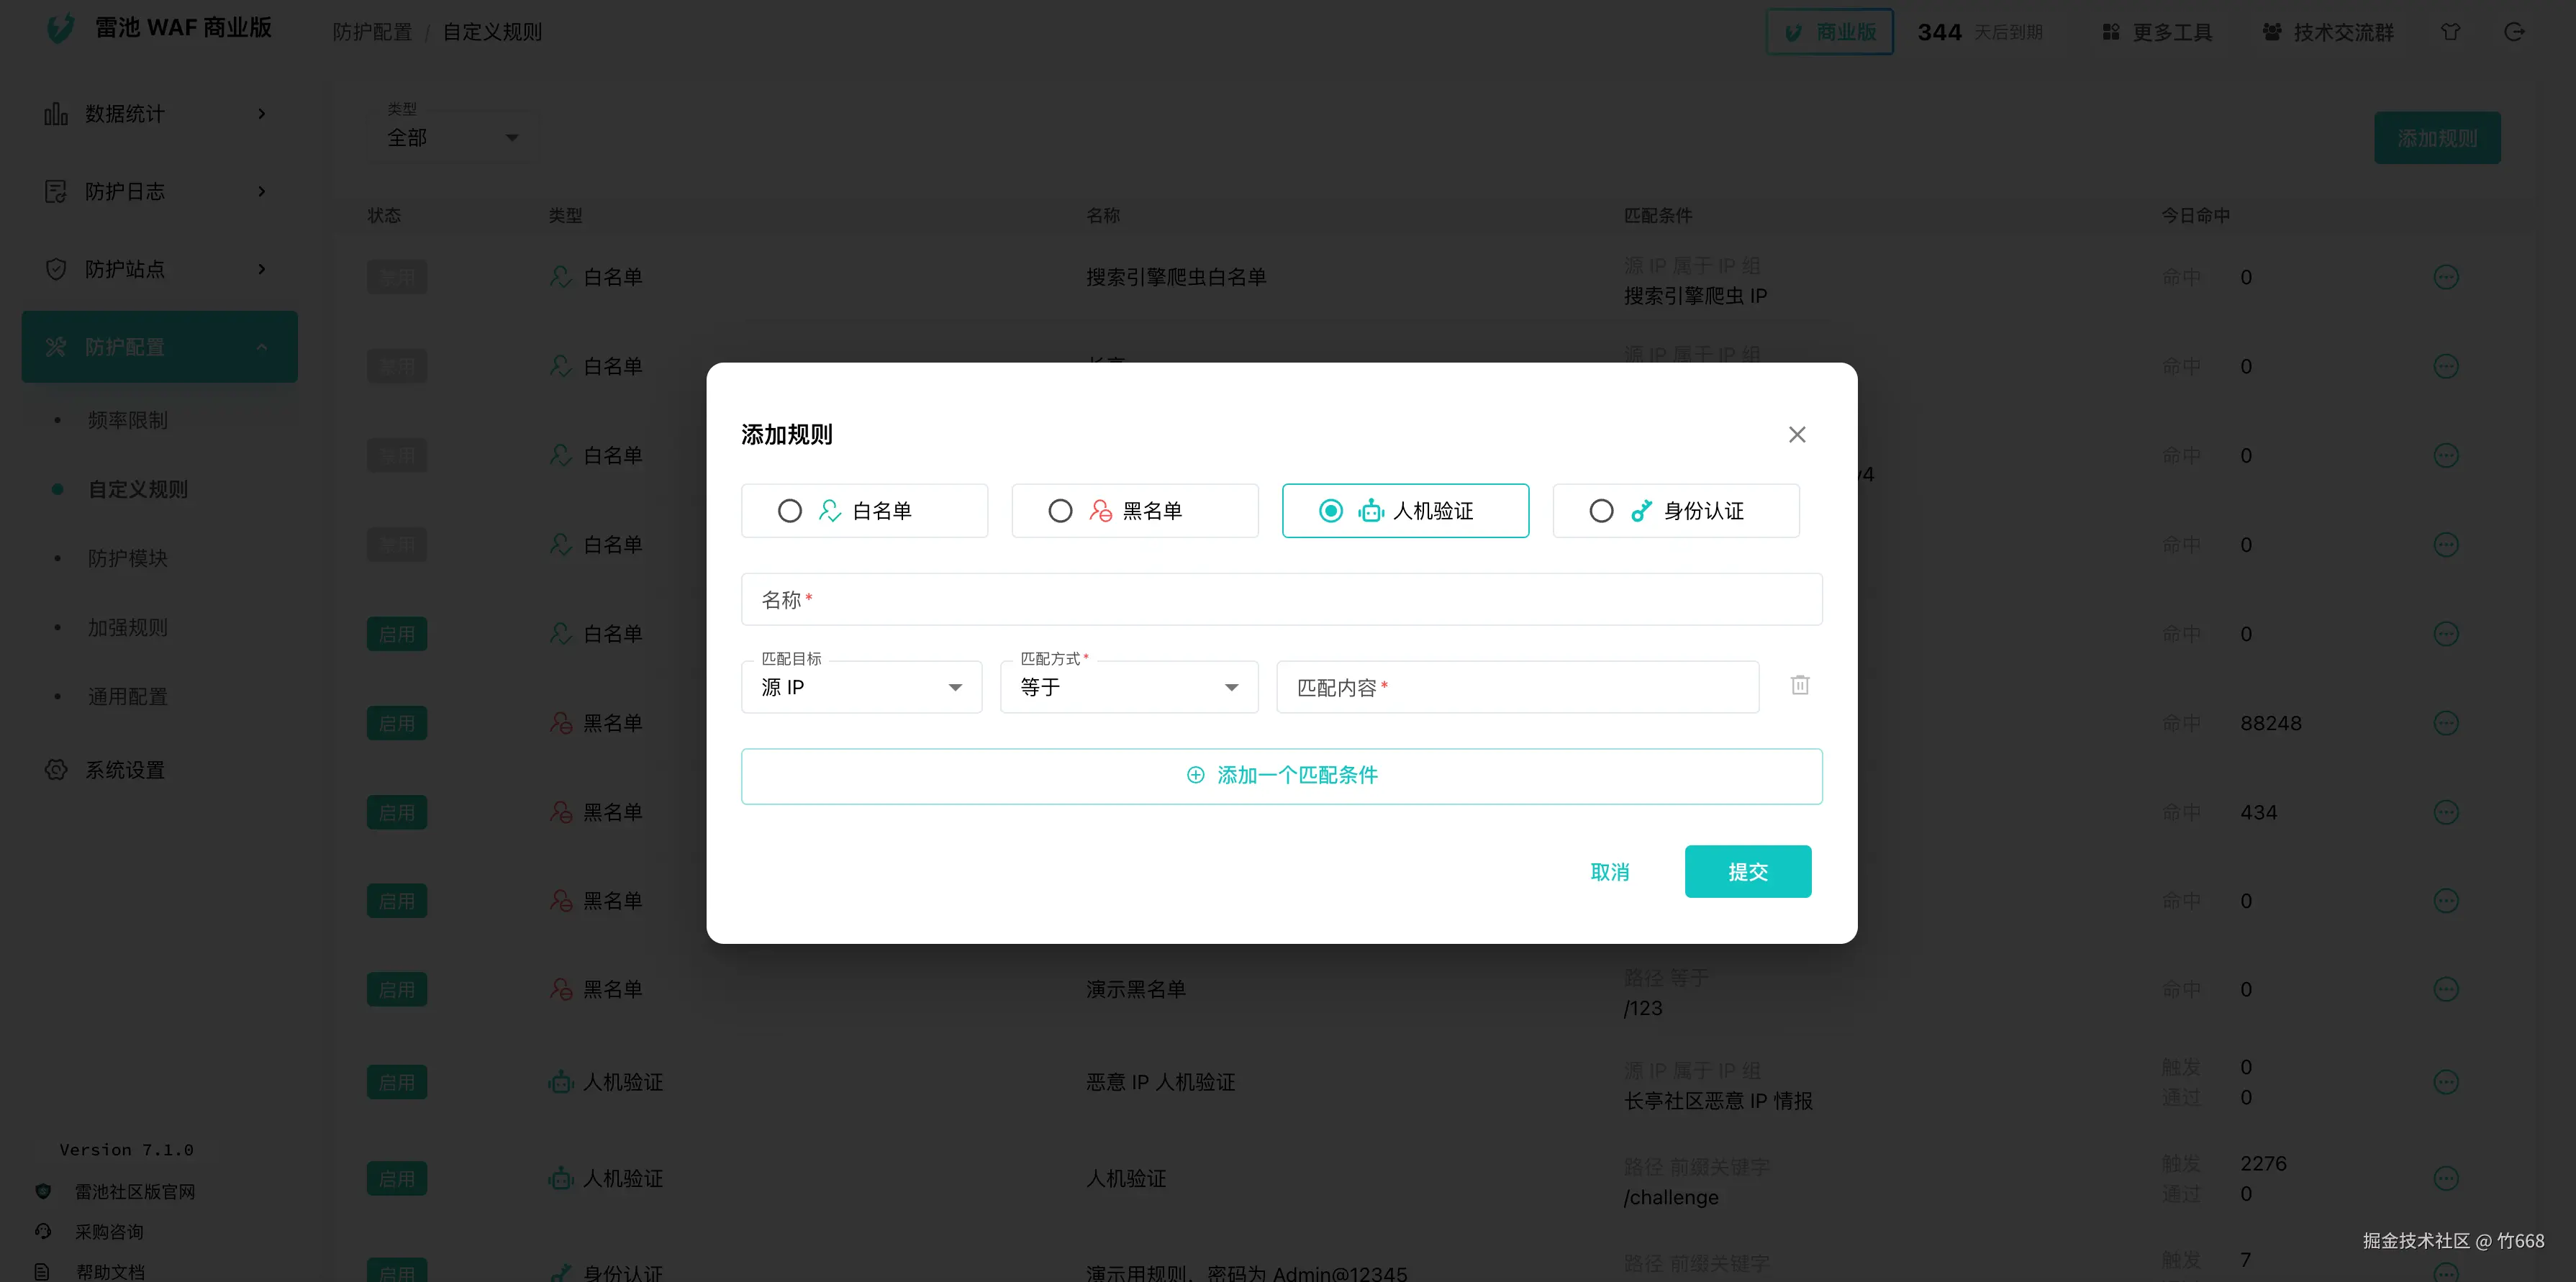Image resolution: width=2576 pixels, height=1282 pixels.
Task: Go to the 频率限制 submenu item
Action: coord(128,420)
